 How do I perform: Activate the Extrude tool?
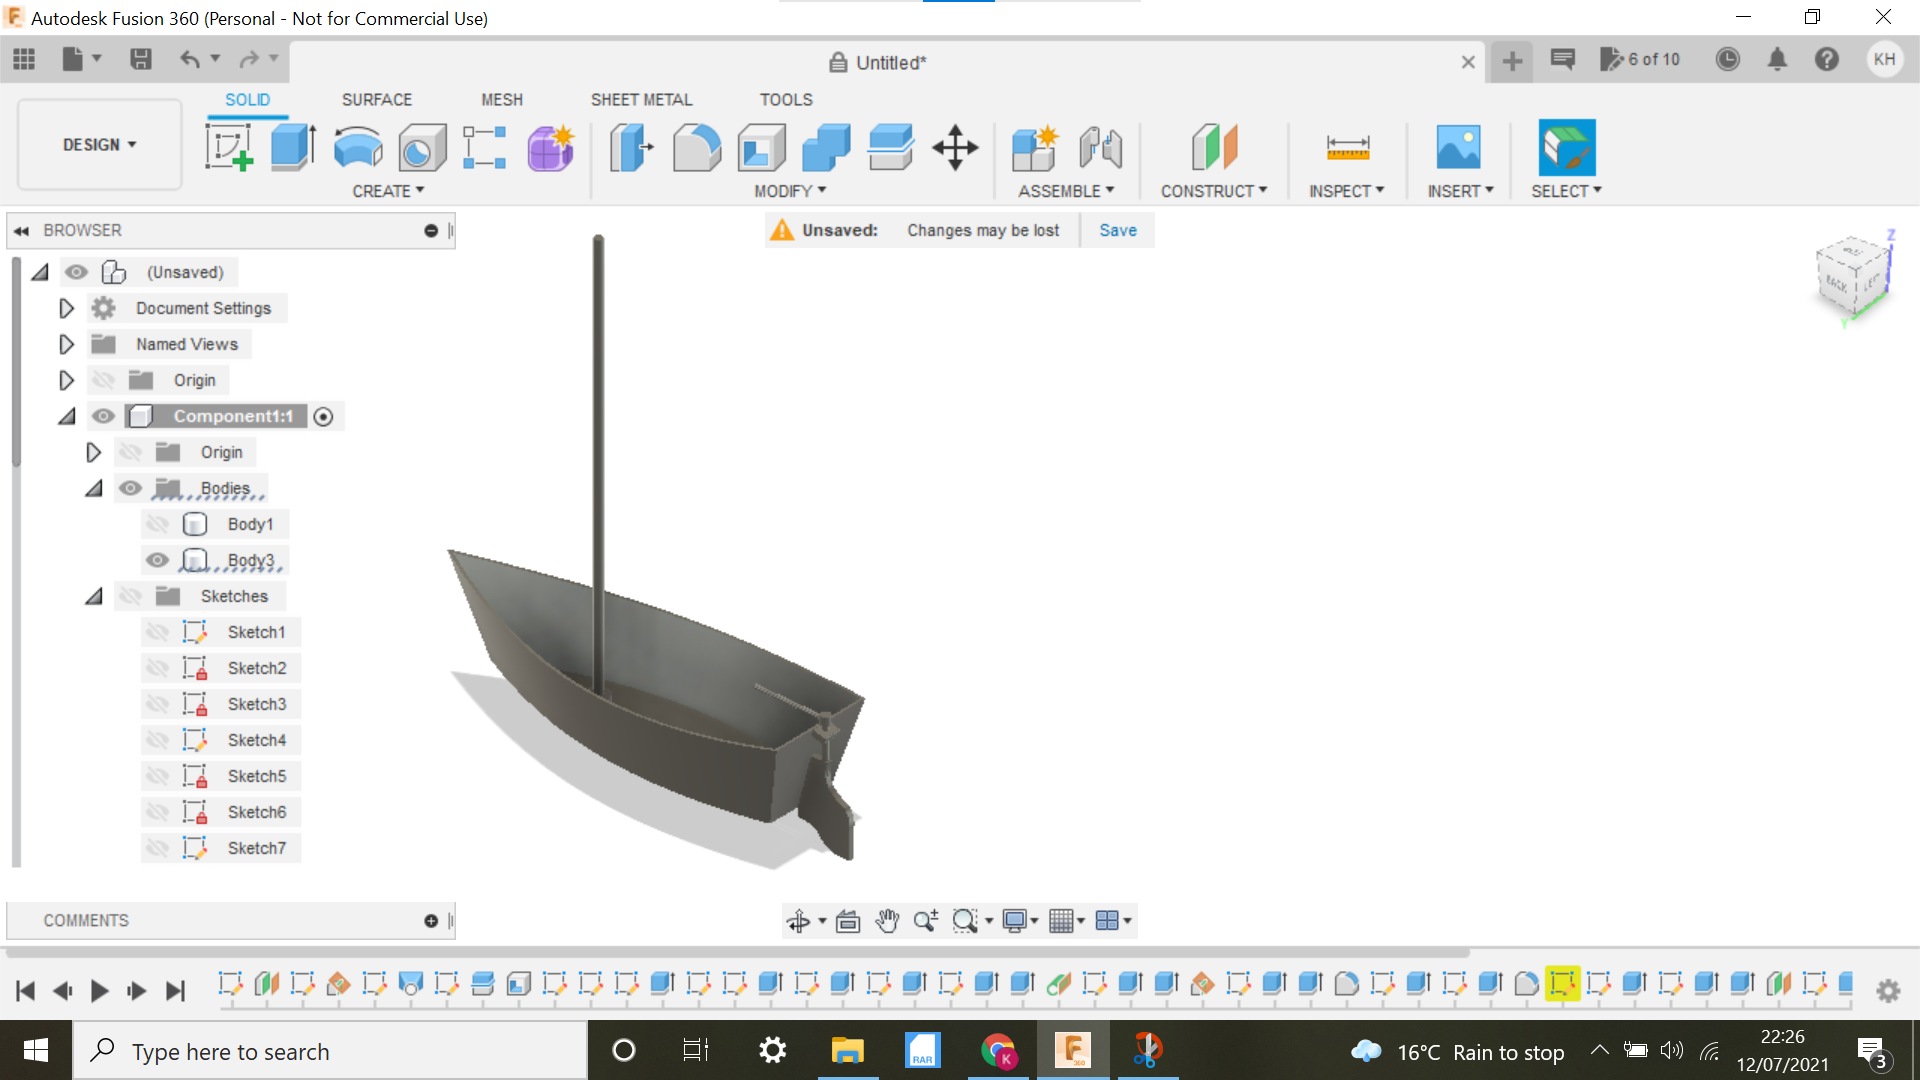click(x=292, y=147)
